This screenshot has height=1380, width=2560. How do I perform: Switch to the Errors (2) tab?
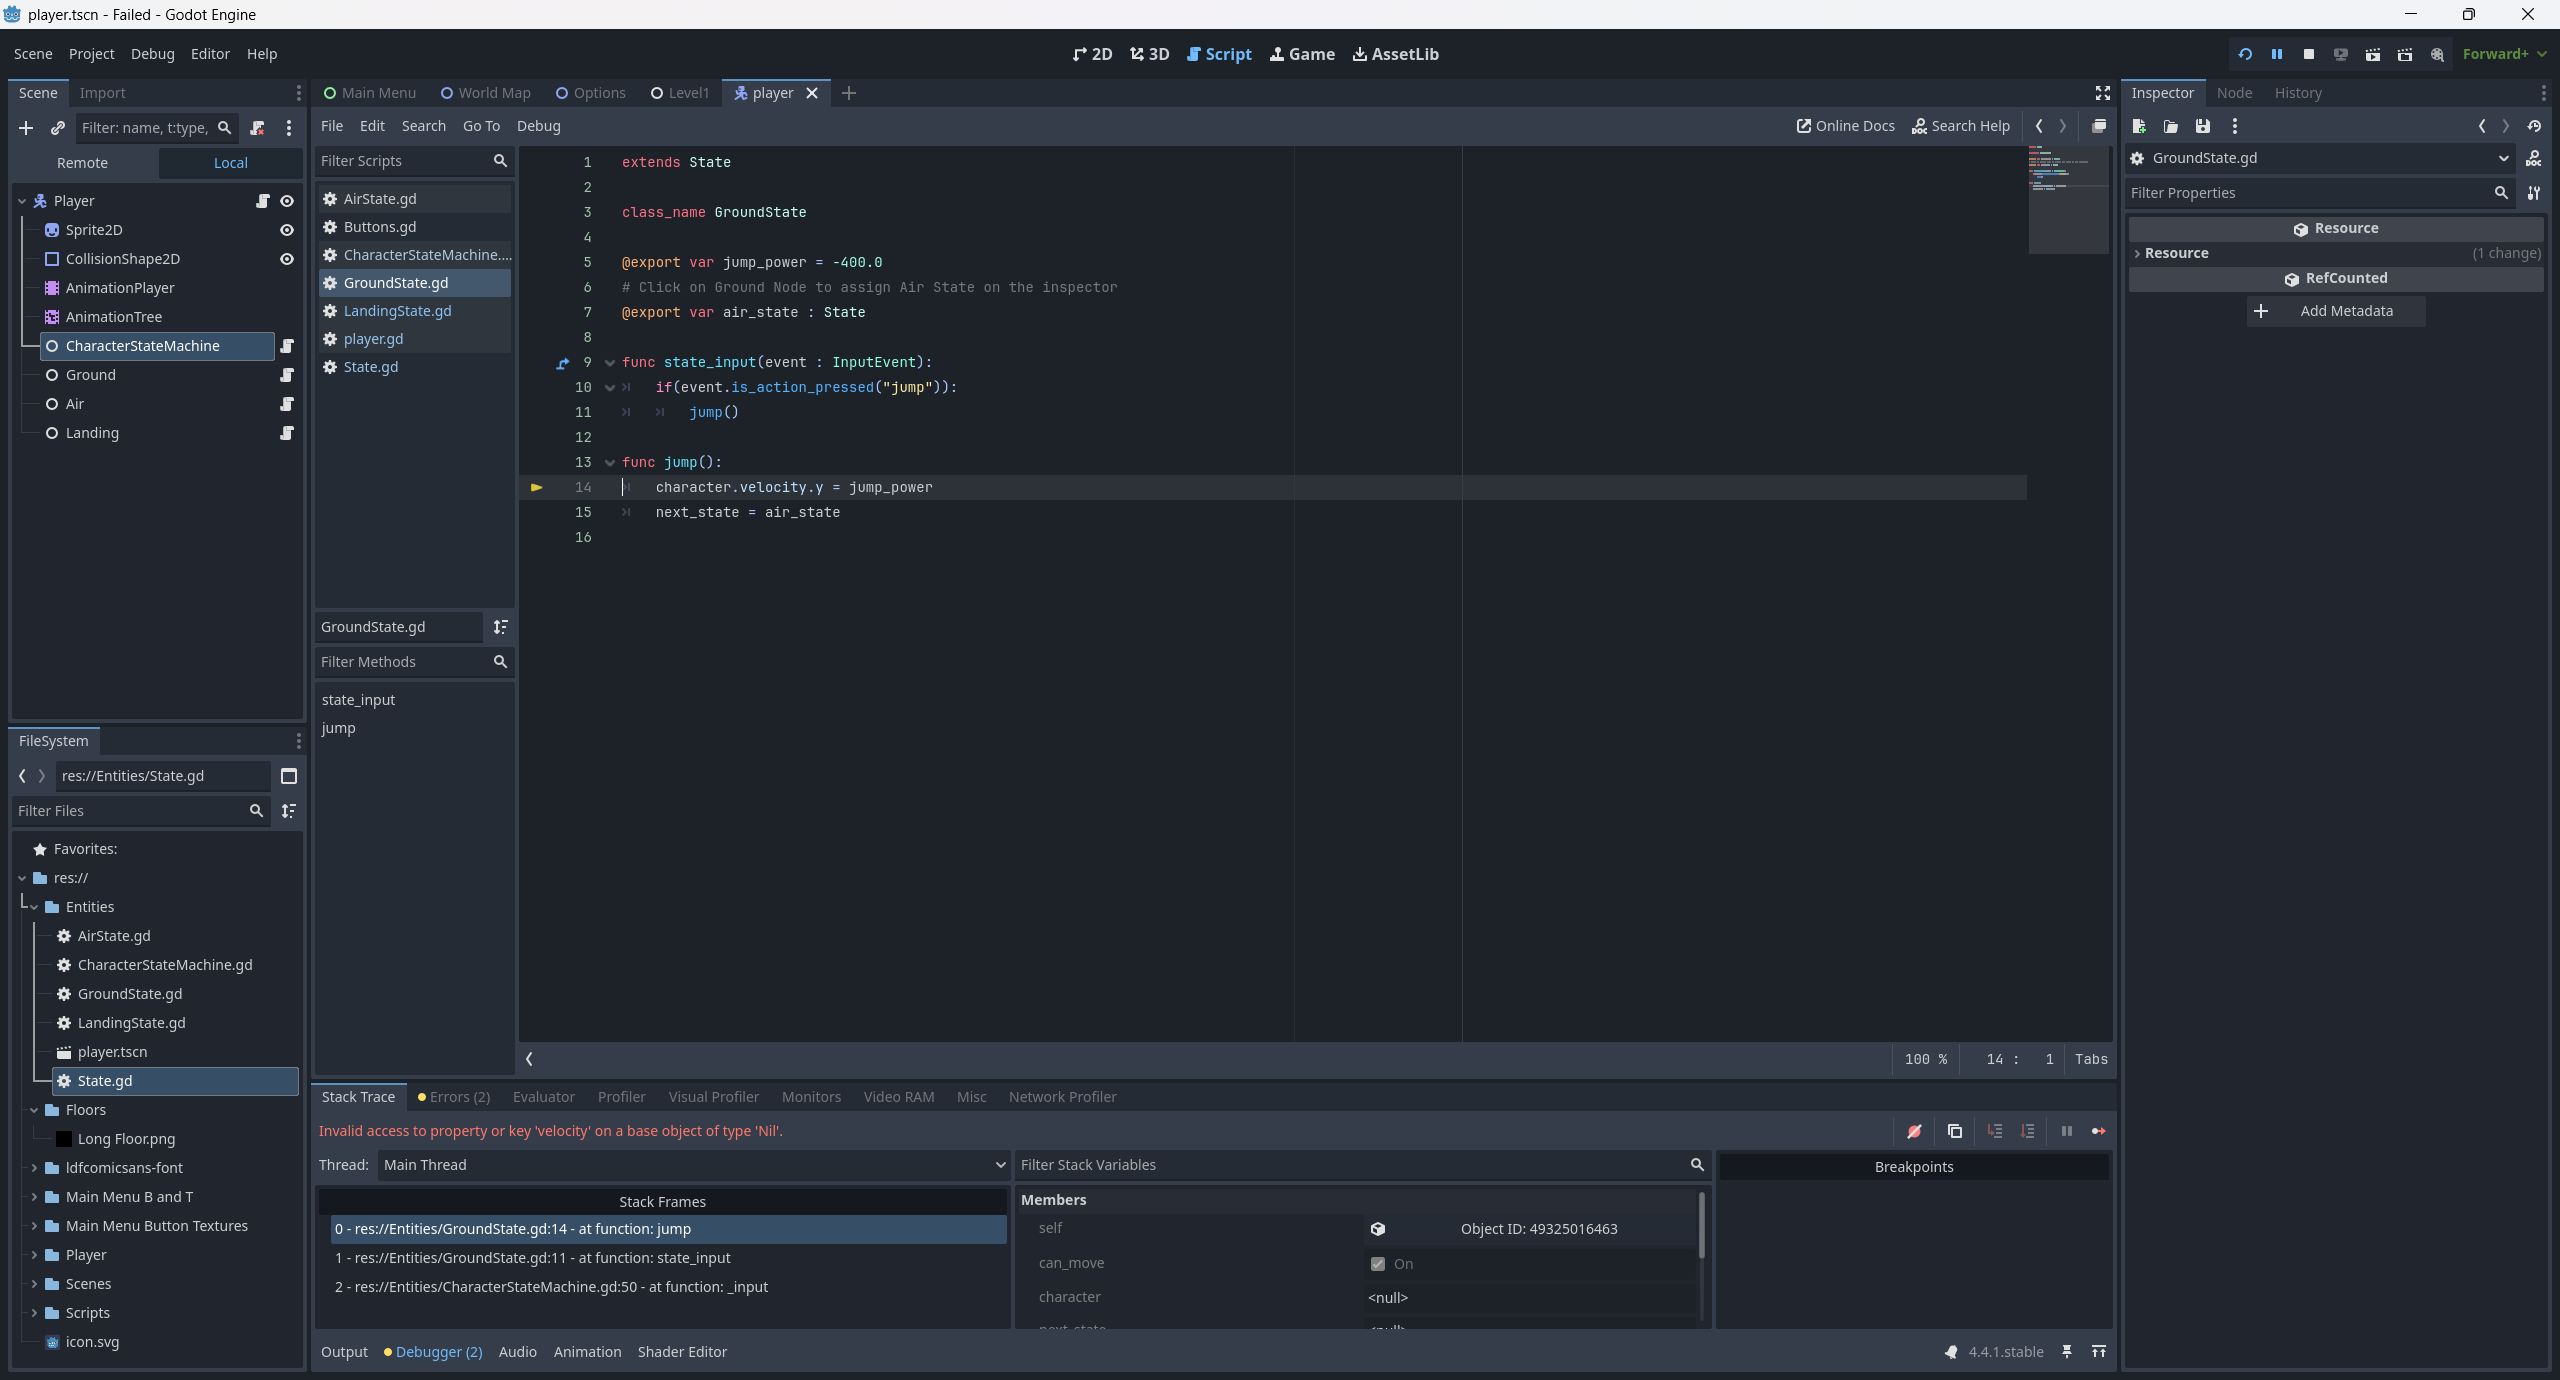454,1097
